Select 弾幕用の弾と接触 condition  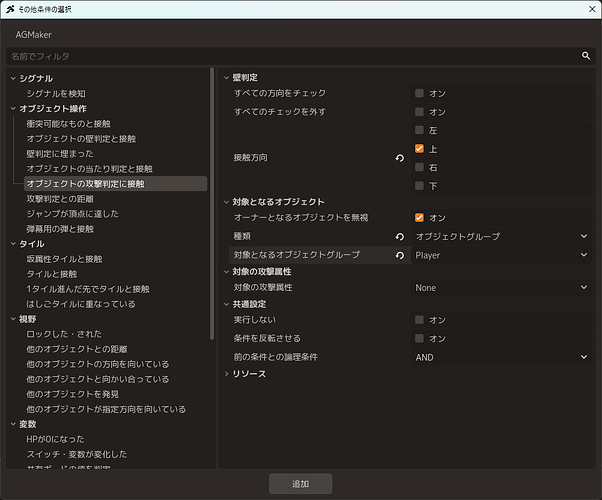pyautogui.click(x=60, y=229)
